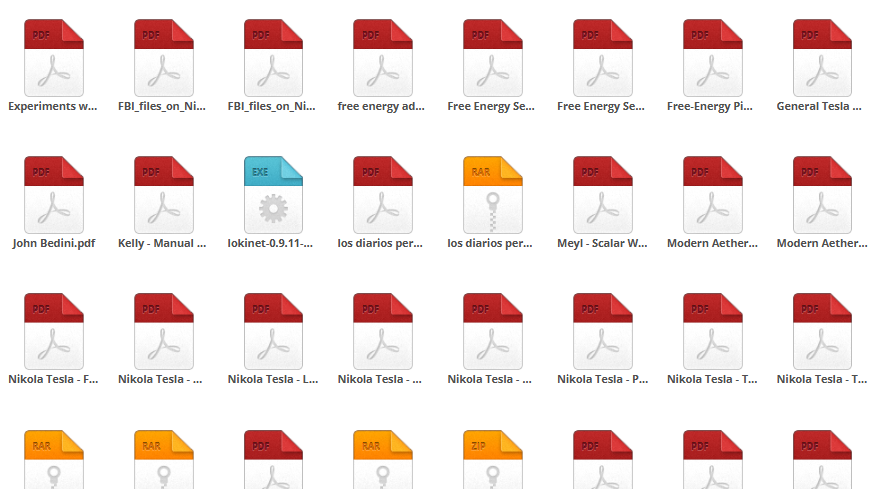Screen dimensions: 879x489
Task: Open the Meyl - Scalar W... PDF icon
Action: click(602, 194)
